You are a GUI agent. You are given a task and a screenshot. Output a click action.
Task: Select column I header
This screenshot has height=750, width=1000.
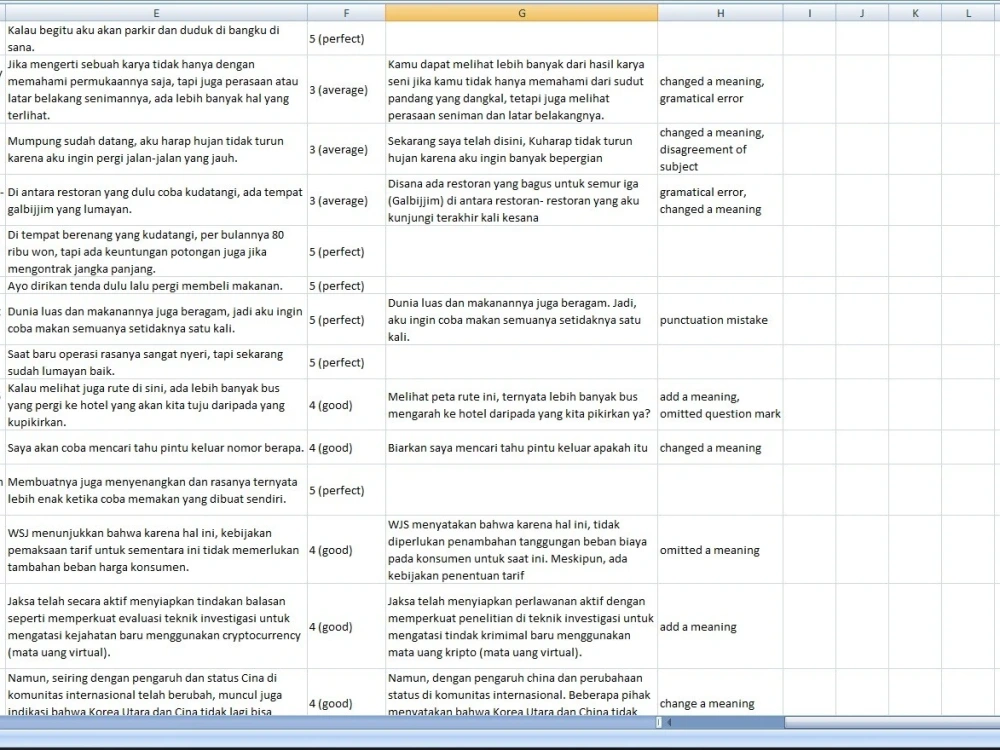(809, 13)
